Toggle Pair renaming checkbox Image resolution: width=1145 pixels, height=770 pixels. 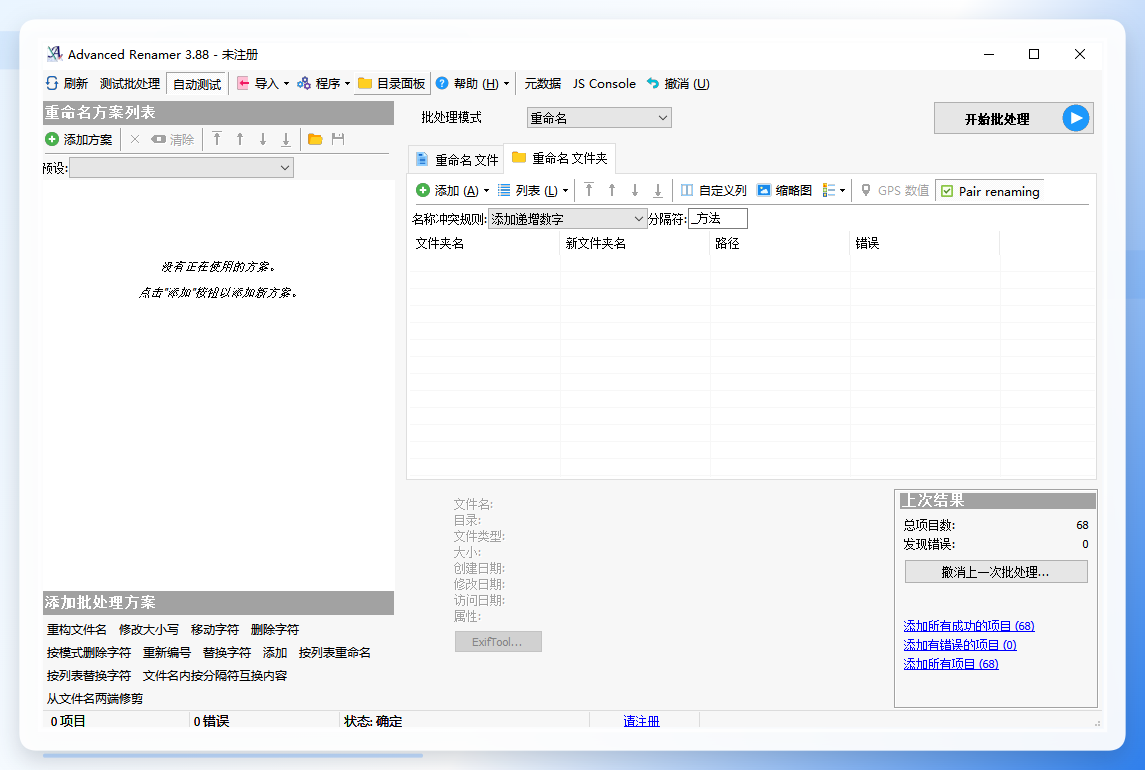[947, 191]
